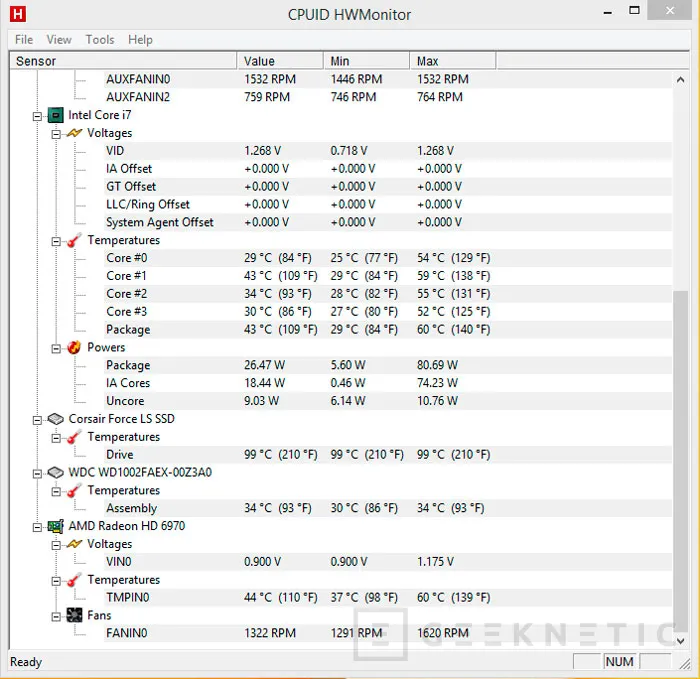Click the Sensor column header

tap(123, 61)
